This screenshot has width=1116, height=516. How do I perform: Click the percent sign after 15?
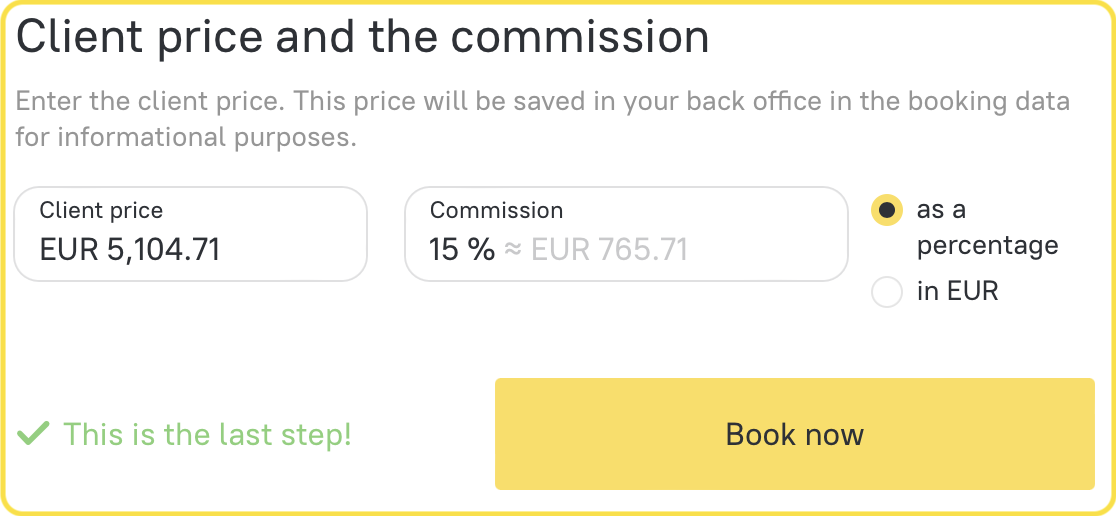pyautogui.click(x=480, y=249)
